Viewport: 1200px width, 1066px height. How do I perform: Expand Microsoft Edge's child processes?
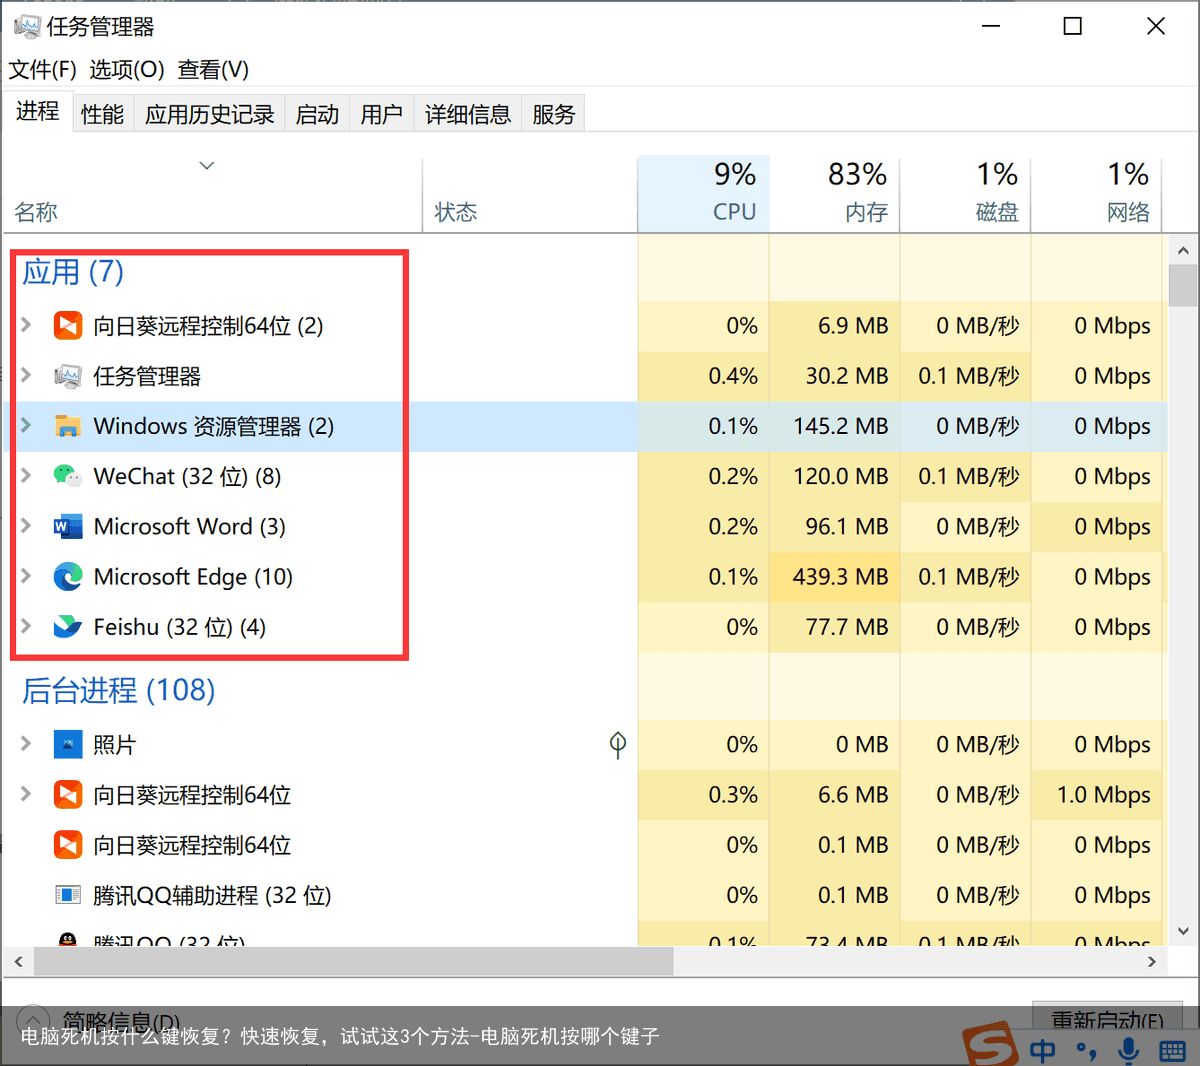[24, 577]
